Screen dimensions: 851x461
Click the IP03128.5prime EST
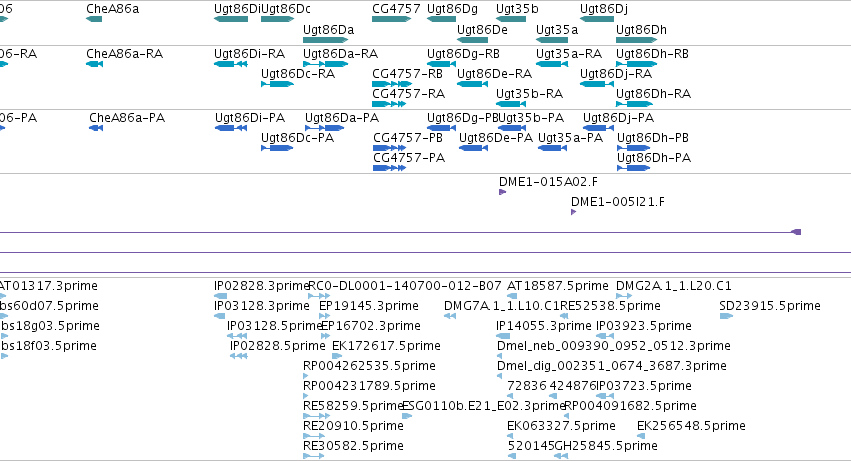(x=237, y=337)
